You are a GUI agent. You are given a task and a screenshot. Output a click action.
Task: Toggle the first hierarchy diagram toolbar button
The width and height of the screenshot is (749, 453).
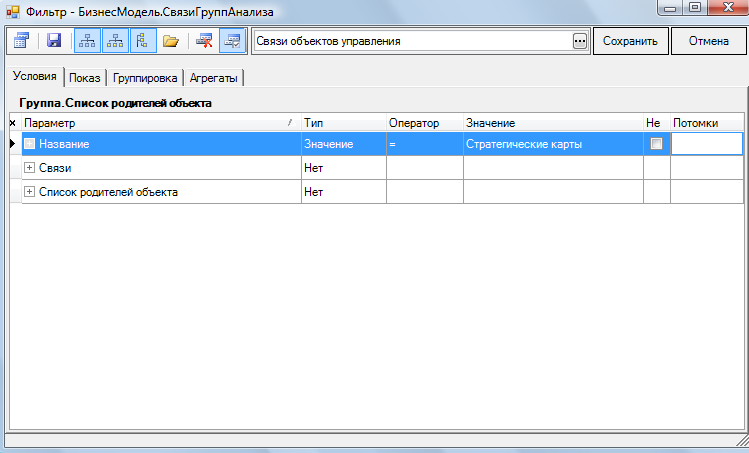[87, 41]
